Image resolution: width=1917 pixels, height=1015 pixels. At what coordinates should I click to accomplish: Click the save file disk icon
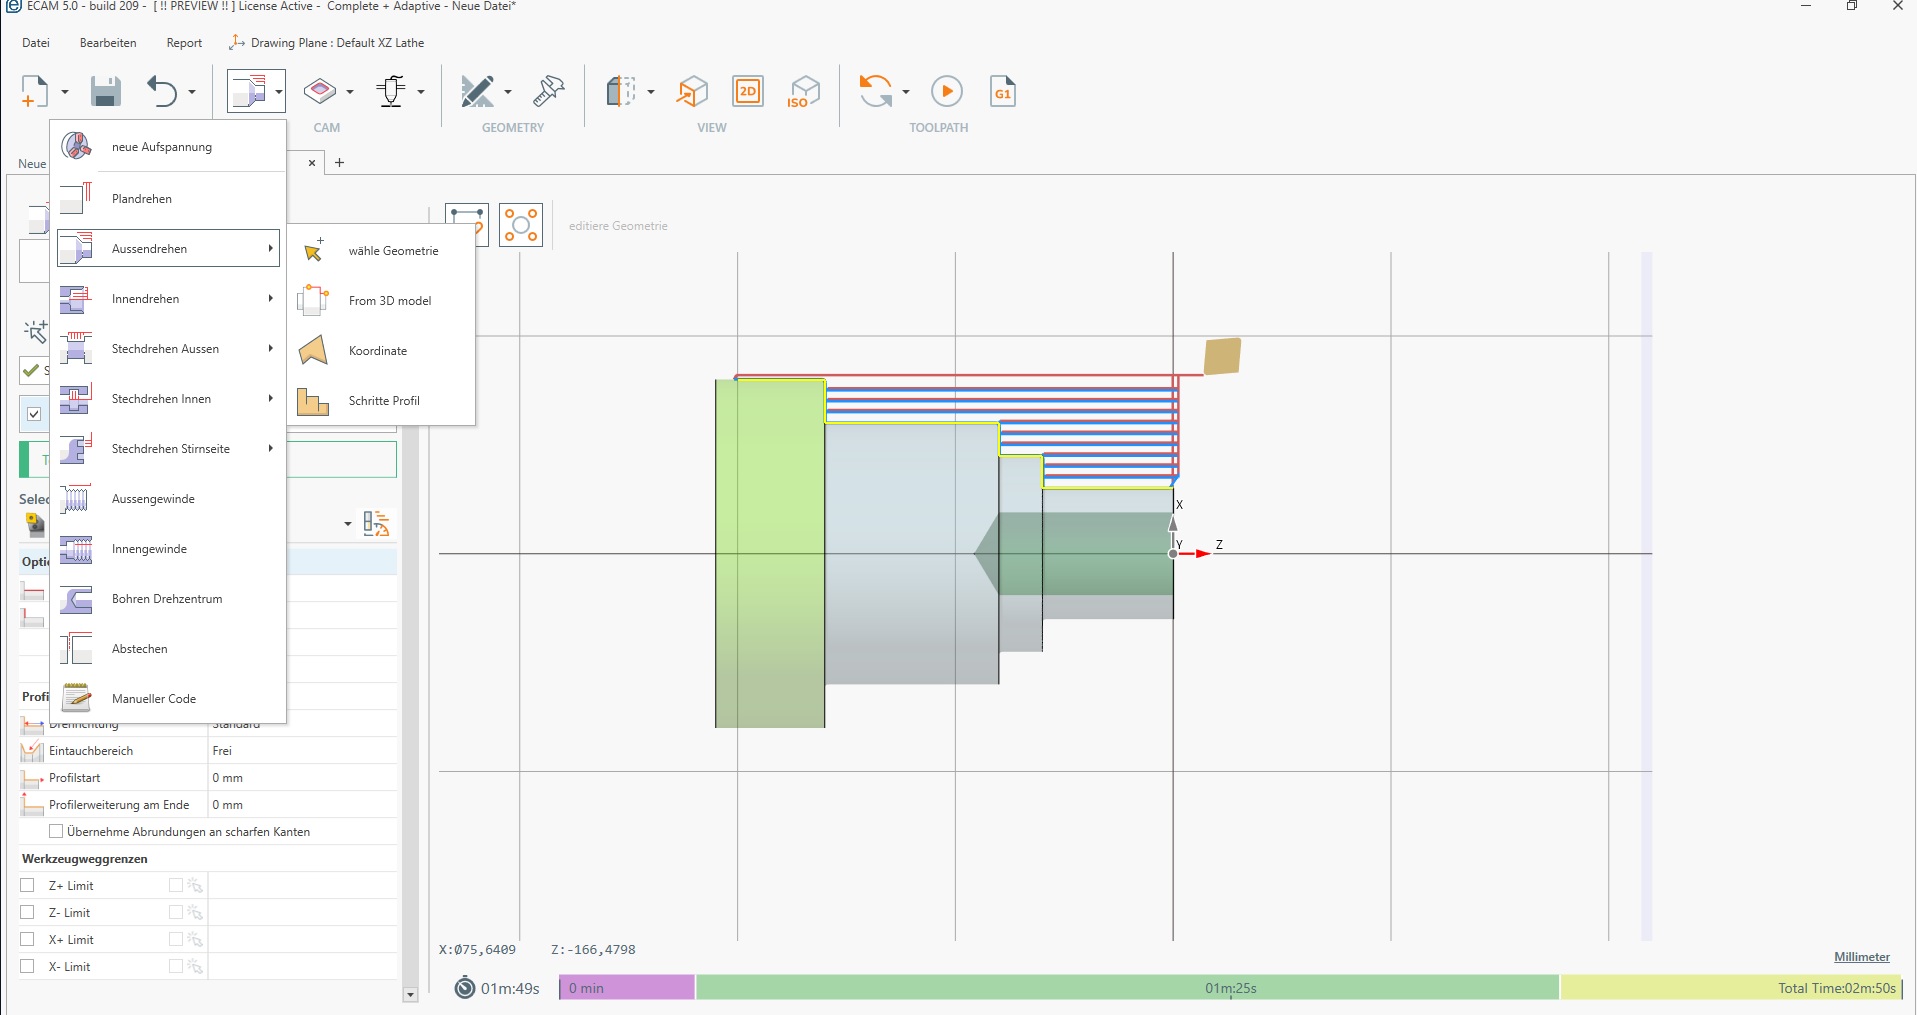point(105,92)
